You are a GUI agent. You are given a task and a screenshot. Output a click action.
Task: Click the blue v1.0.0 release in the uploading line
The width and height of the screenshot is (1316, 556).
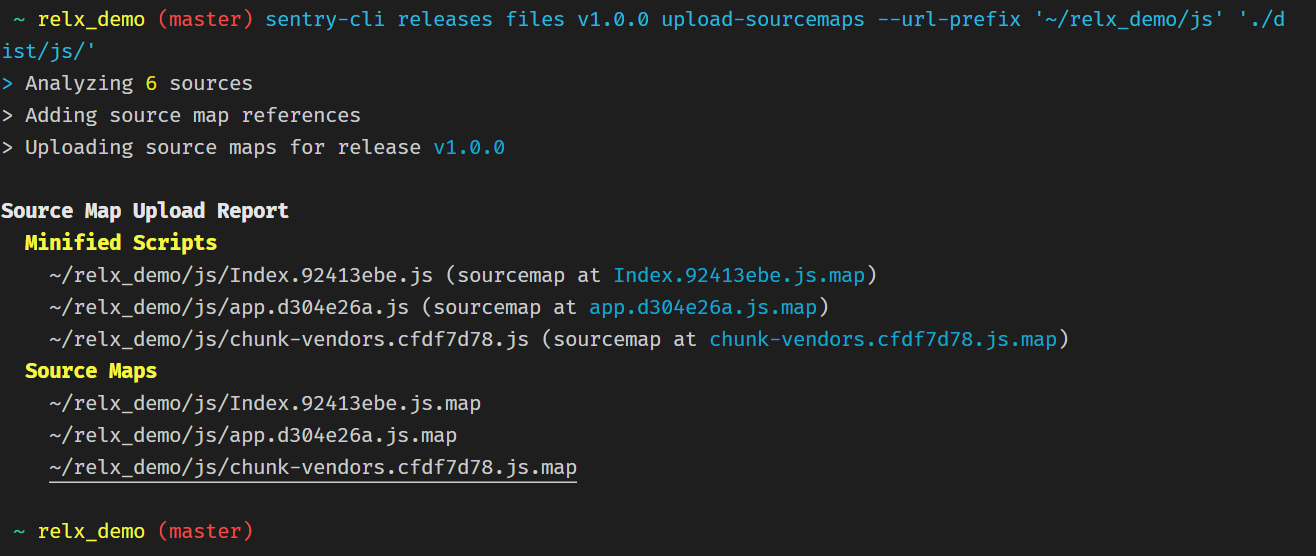[468, 147]
